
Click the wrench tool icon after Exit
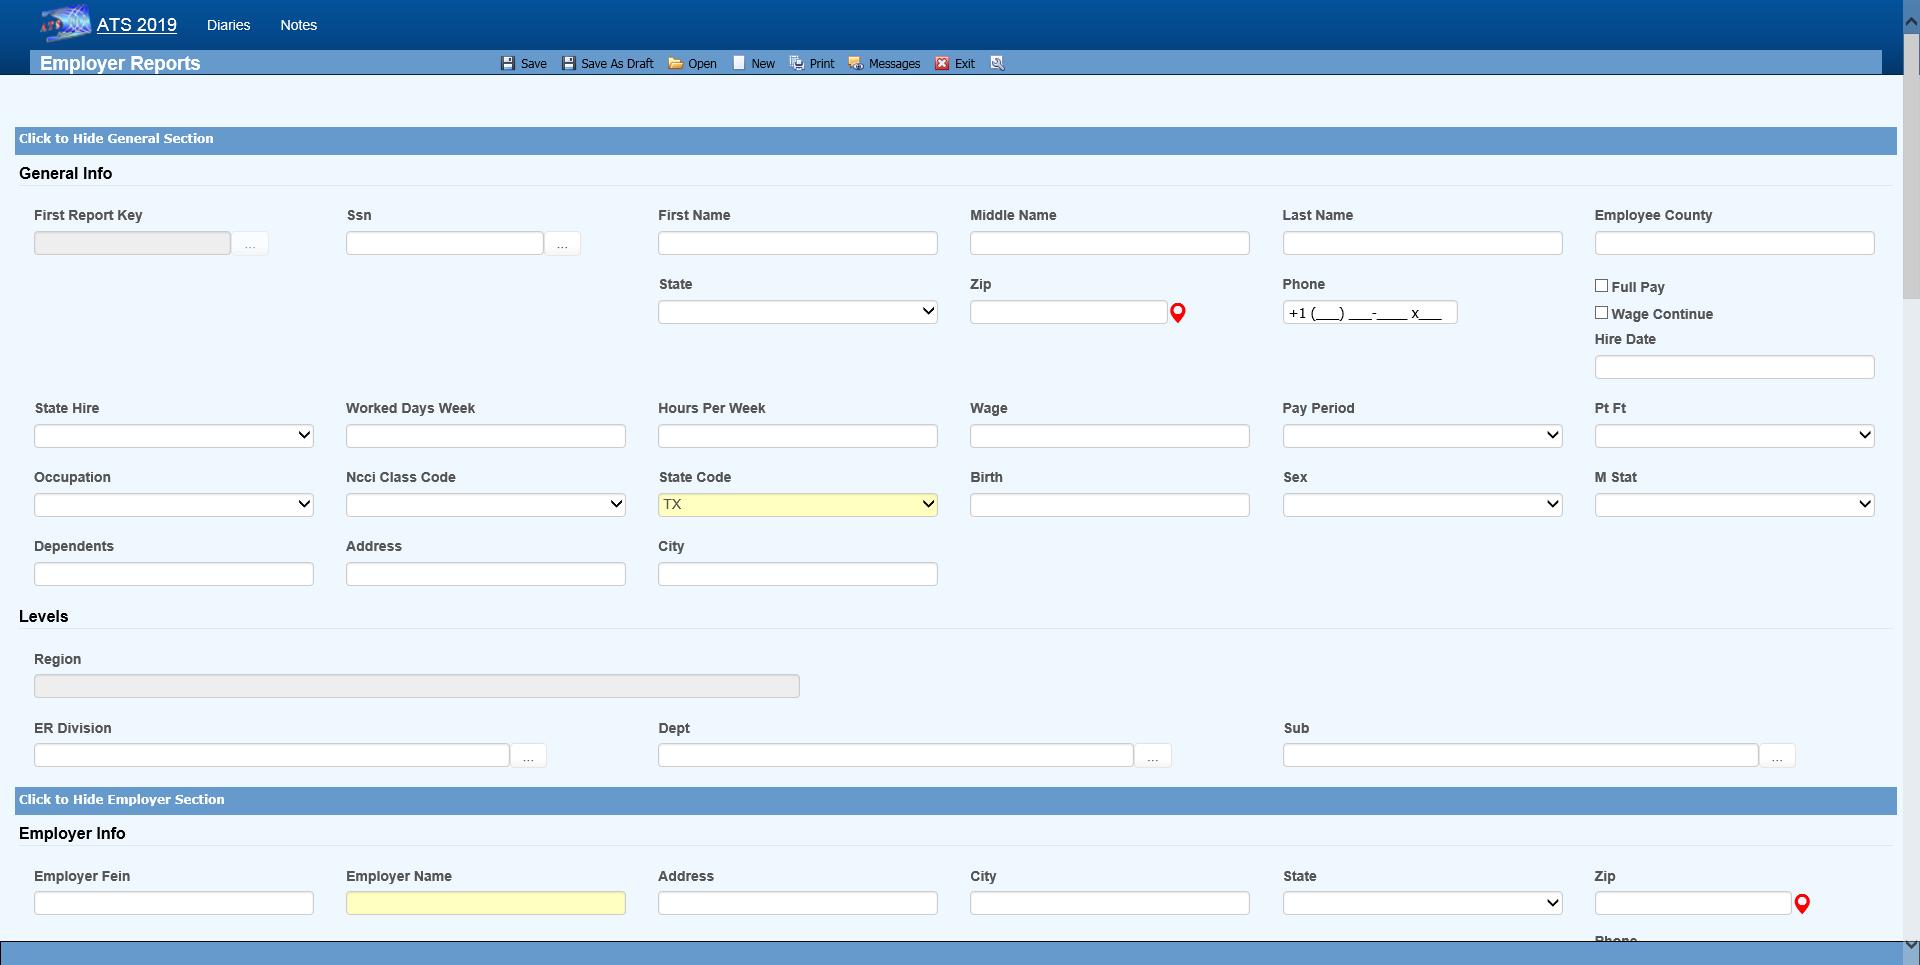(x=997, y=63)
